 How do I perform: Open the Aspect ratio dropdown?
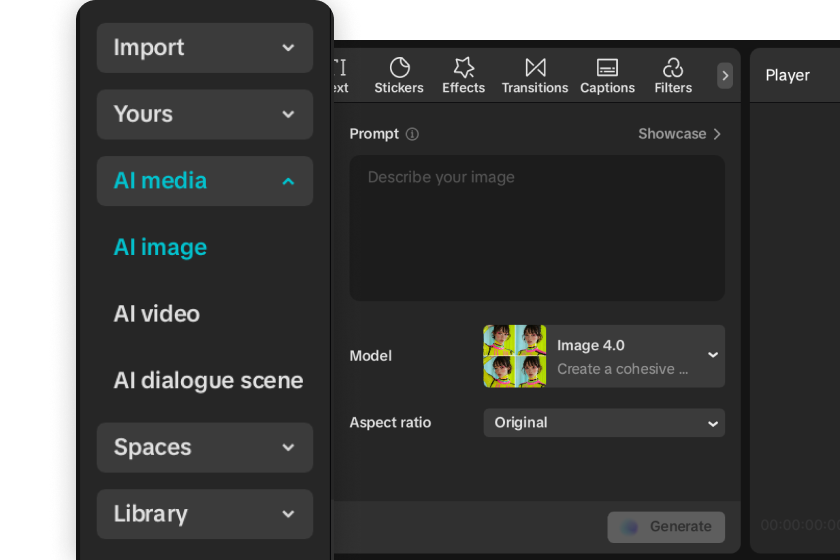click(x=604, y=423)
